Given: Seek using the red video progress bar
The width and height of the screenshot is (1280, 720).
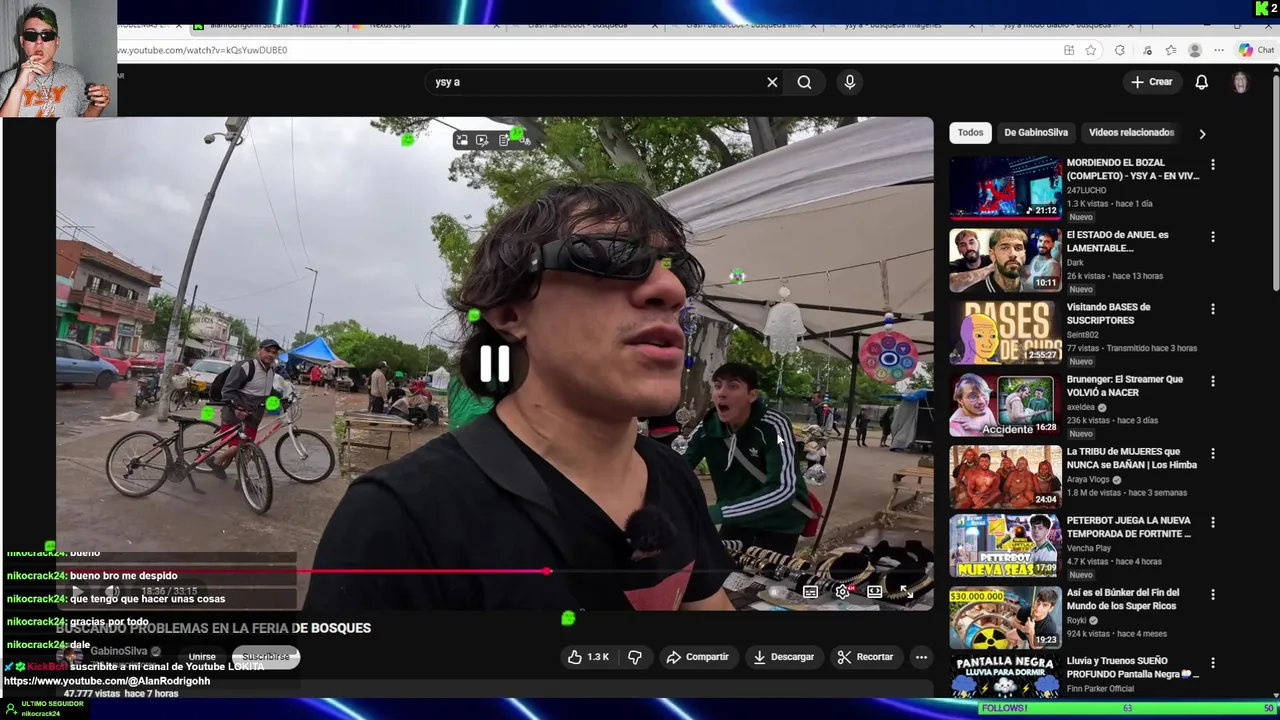Looking at the screenshot, I should coord(494,571).
